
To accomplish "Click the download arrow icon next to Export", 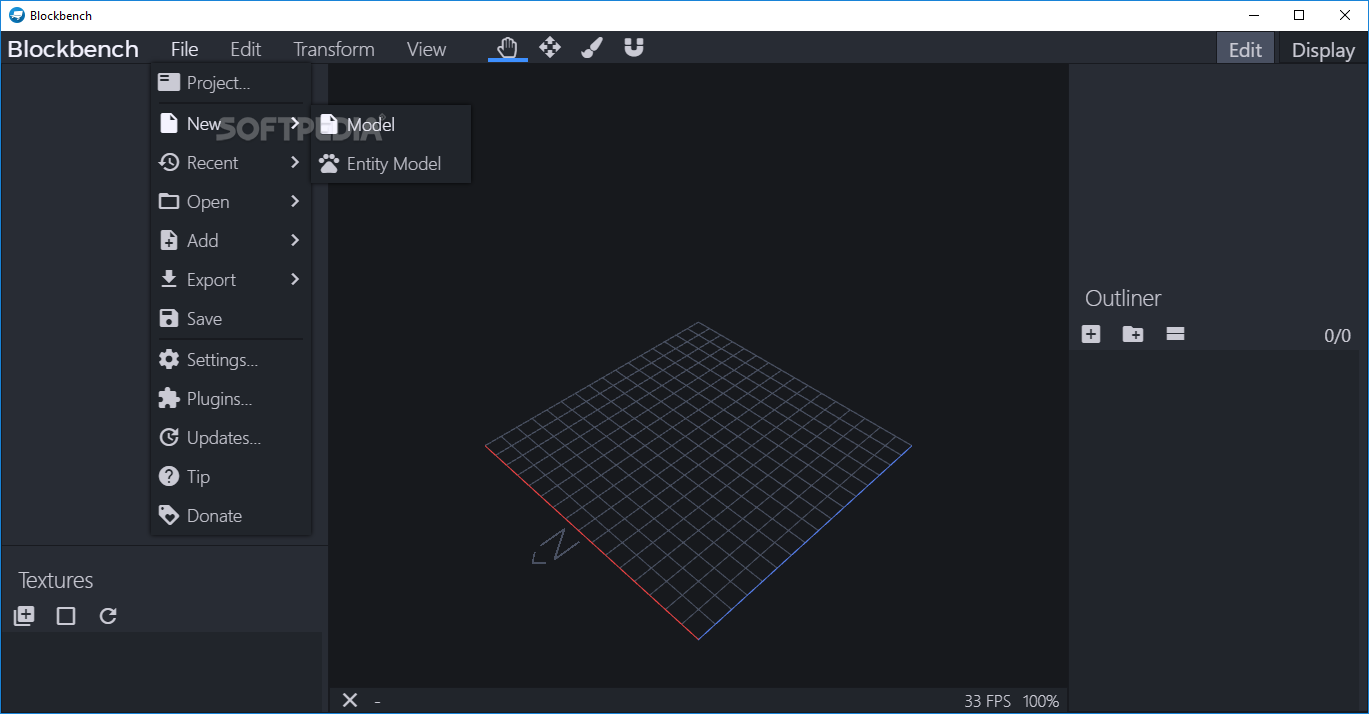I will tap(169, 279).
